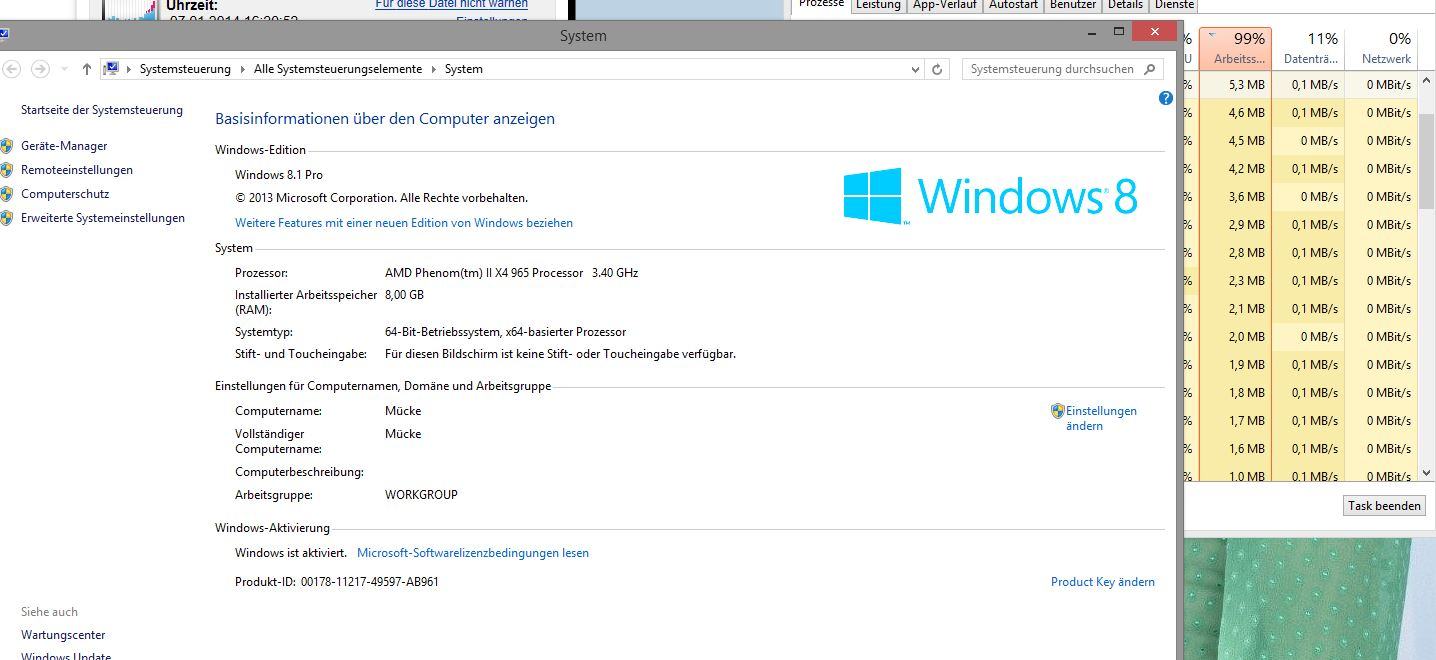This screenshot has height=660, width=1436.
Task: Open Windows Update link
Action: pyautogui.click(x=66, y=655)
